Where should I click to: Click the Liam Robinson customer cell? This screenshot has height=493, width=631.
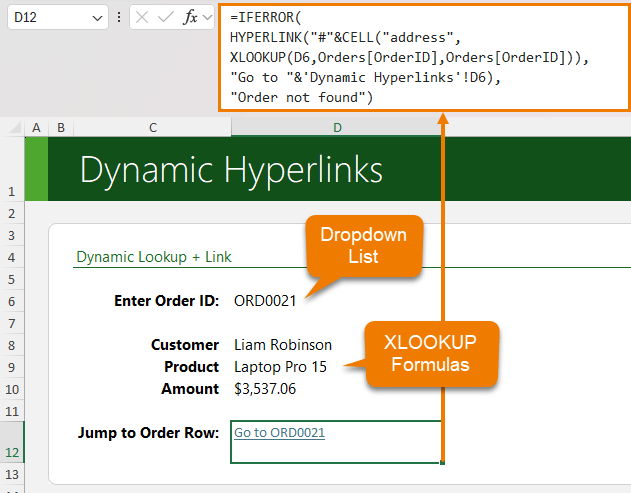coord(283,345)
